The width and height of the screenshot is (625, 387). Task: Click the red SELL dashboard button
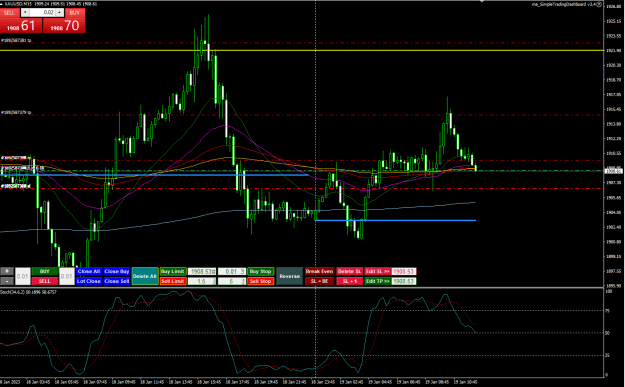45,281
